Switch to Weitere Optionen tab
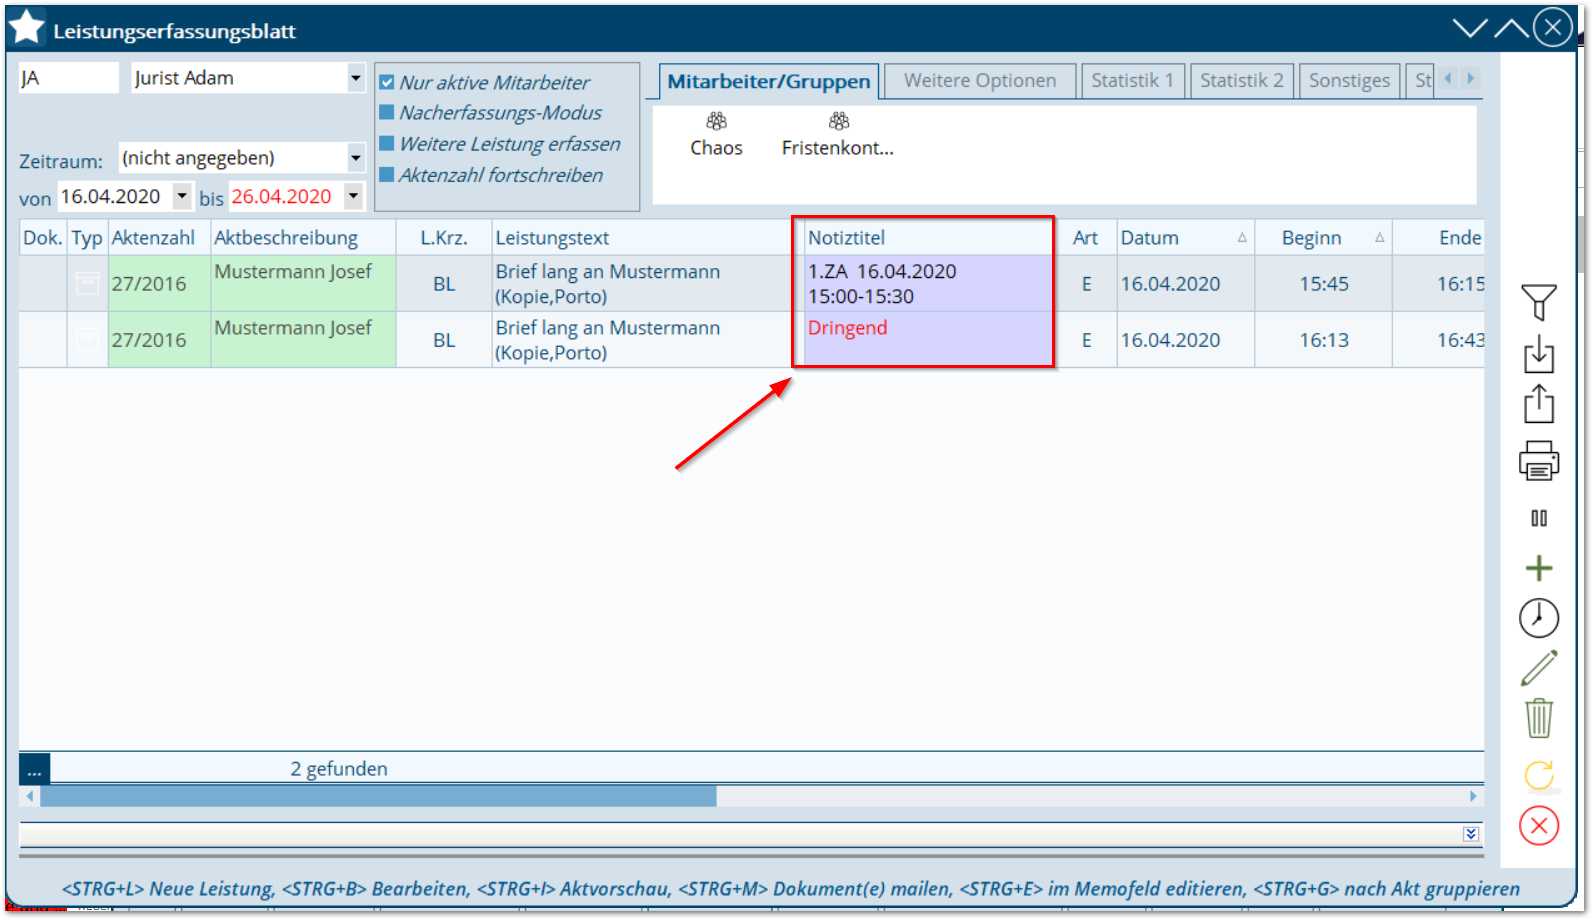The width and height of the screenshot is (1593, 920). point(979,81)
